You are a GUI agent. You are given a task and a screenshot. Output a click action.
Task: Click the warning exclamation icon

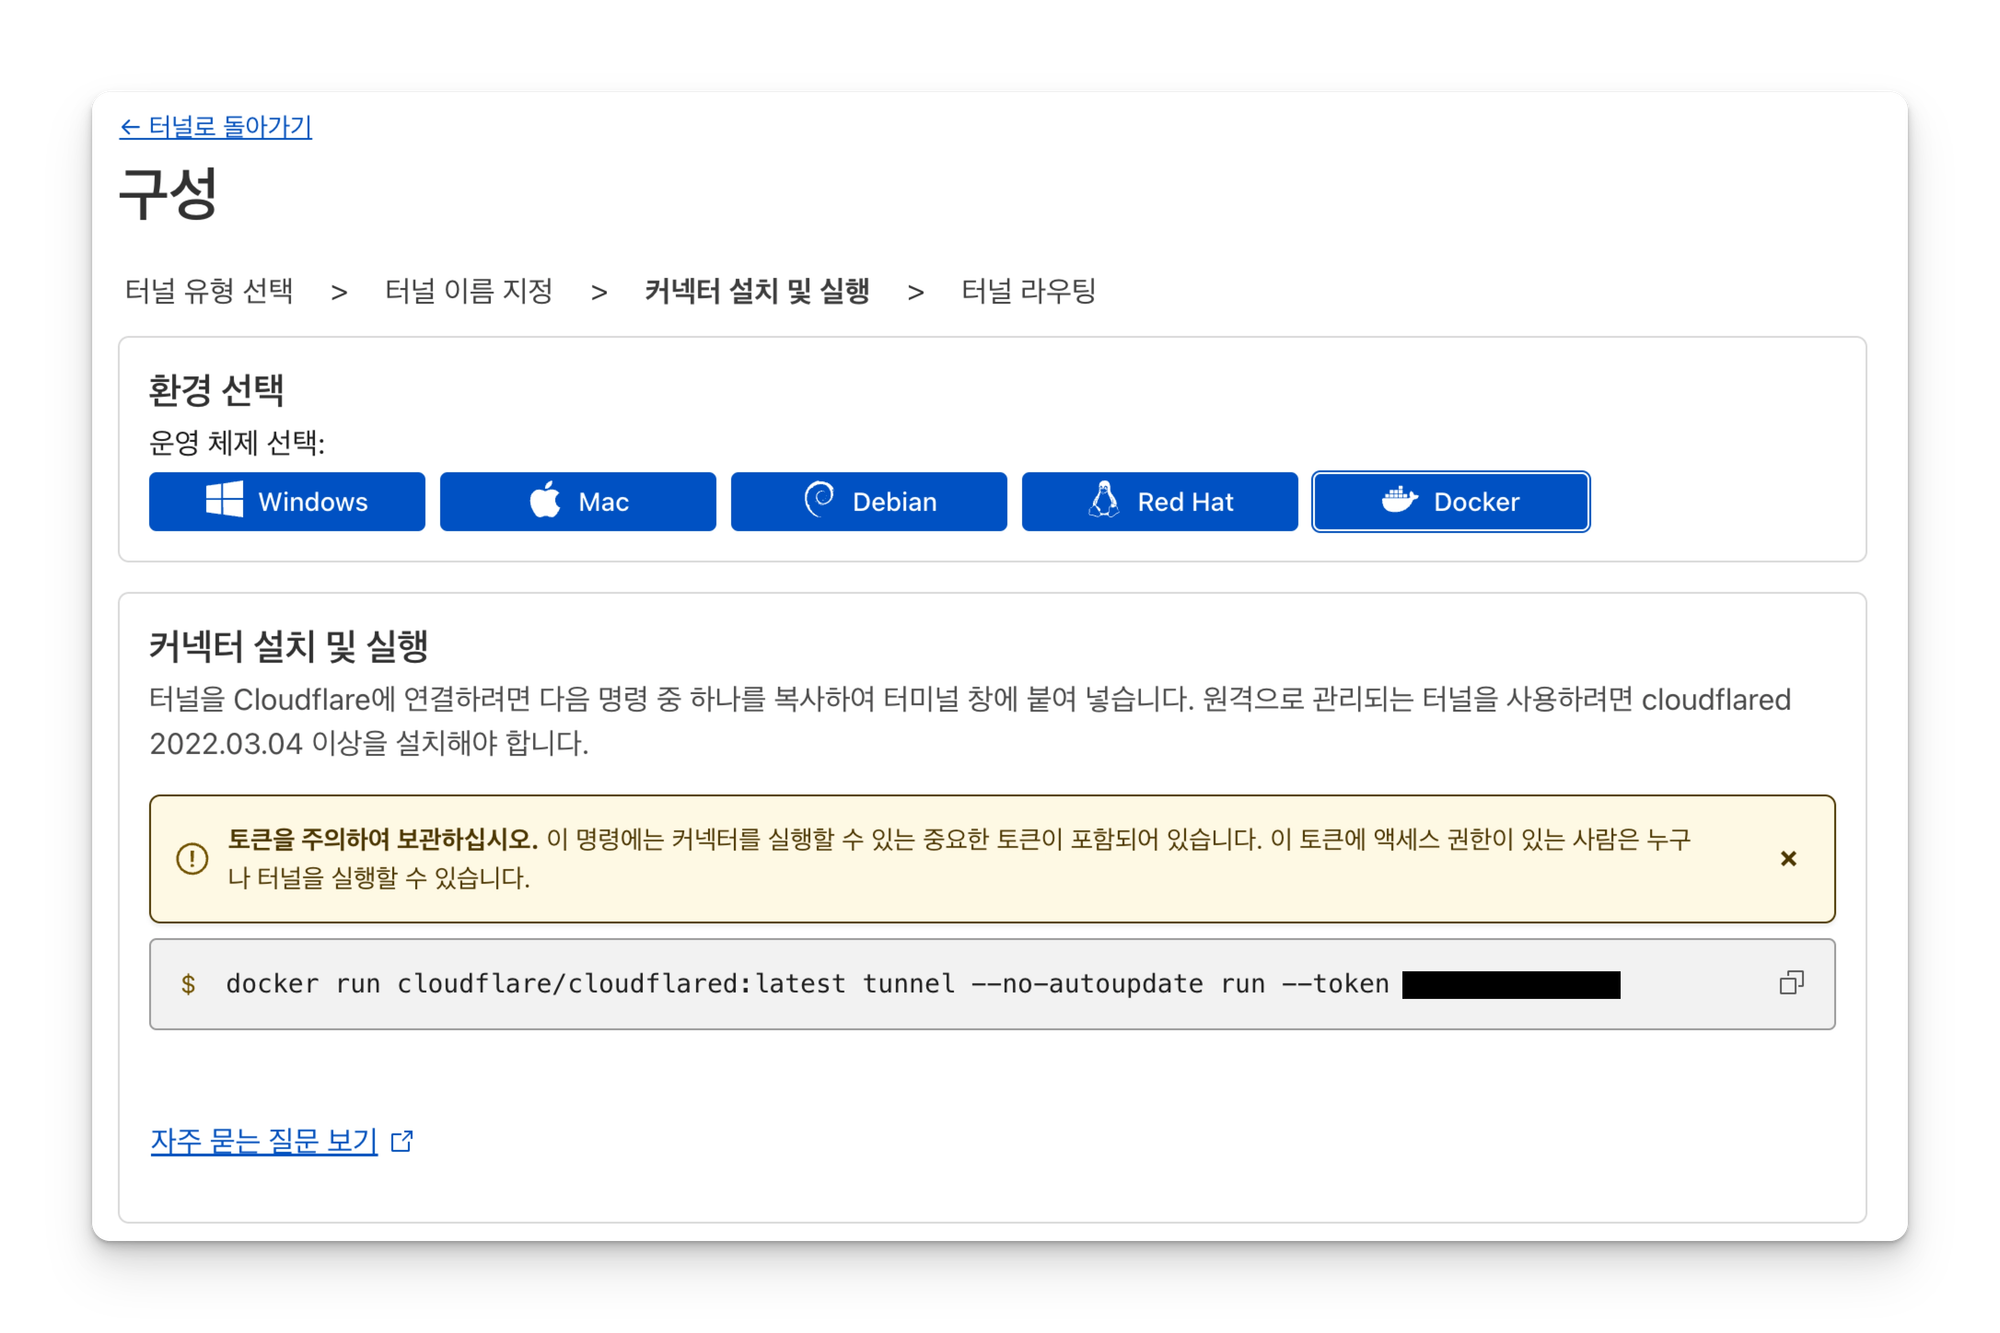point(192,858)
